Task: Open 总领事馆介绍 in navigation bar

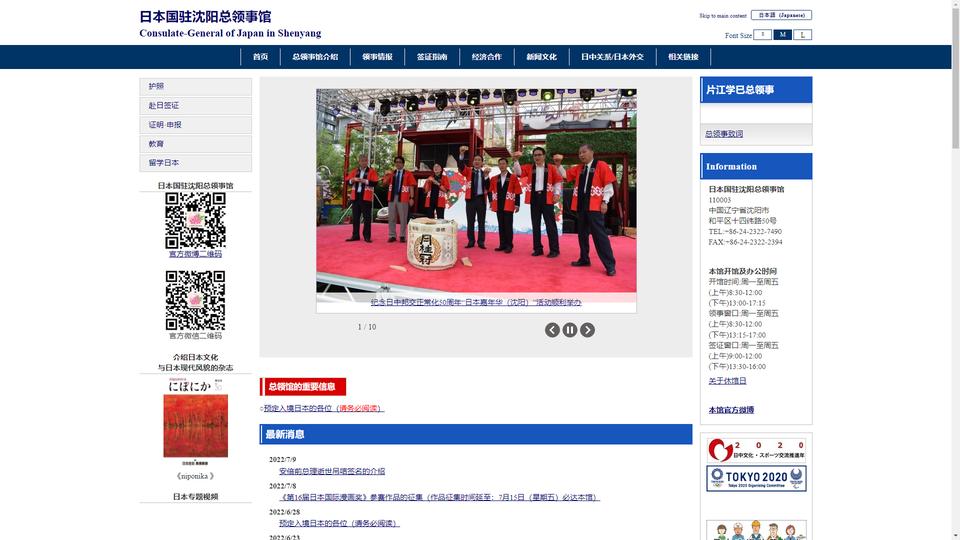Action: [315, 57]
